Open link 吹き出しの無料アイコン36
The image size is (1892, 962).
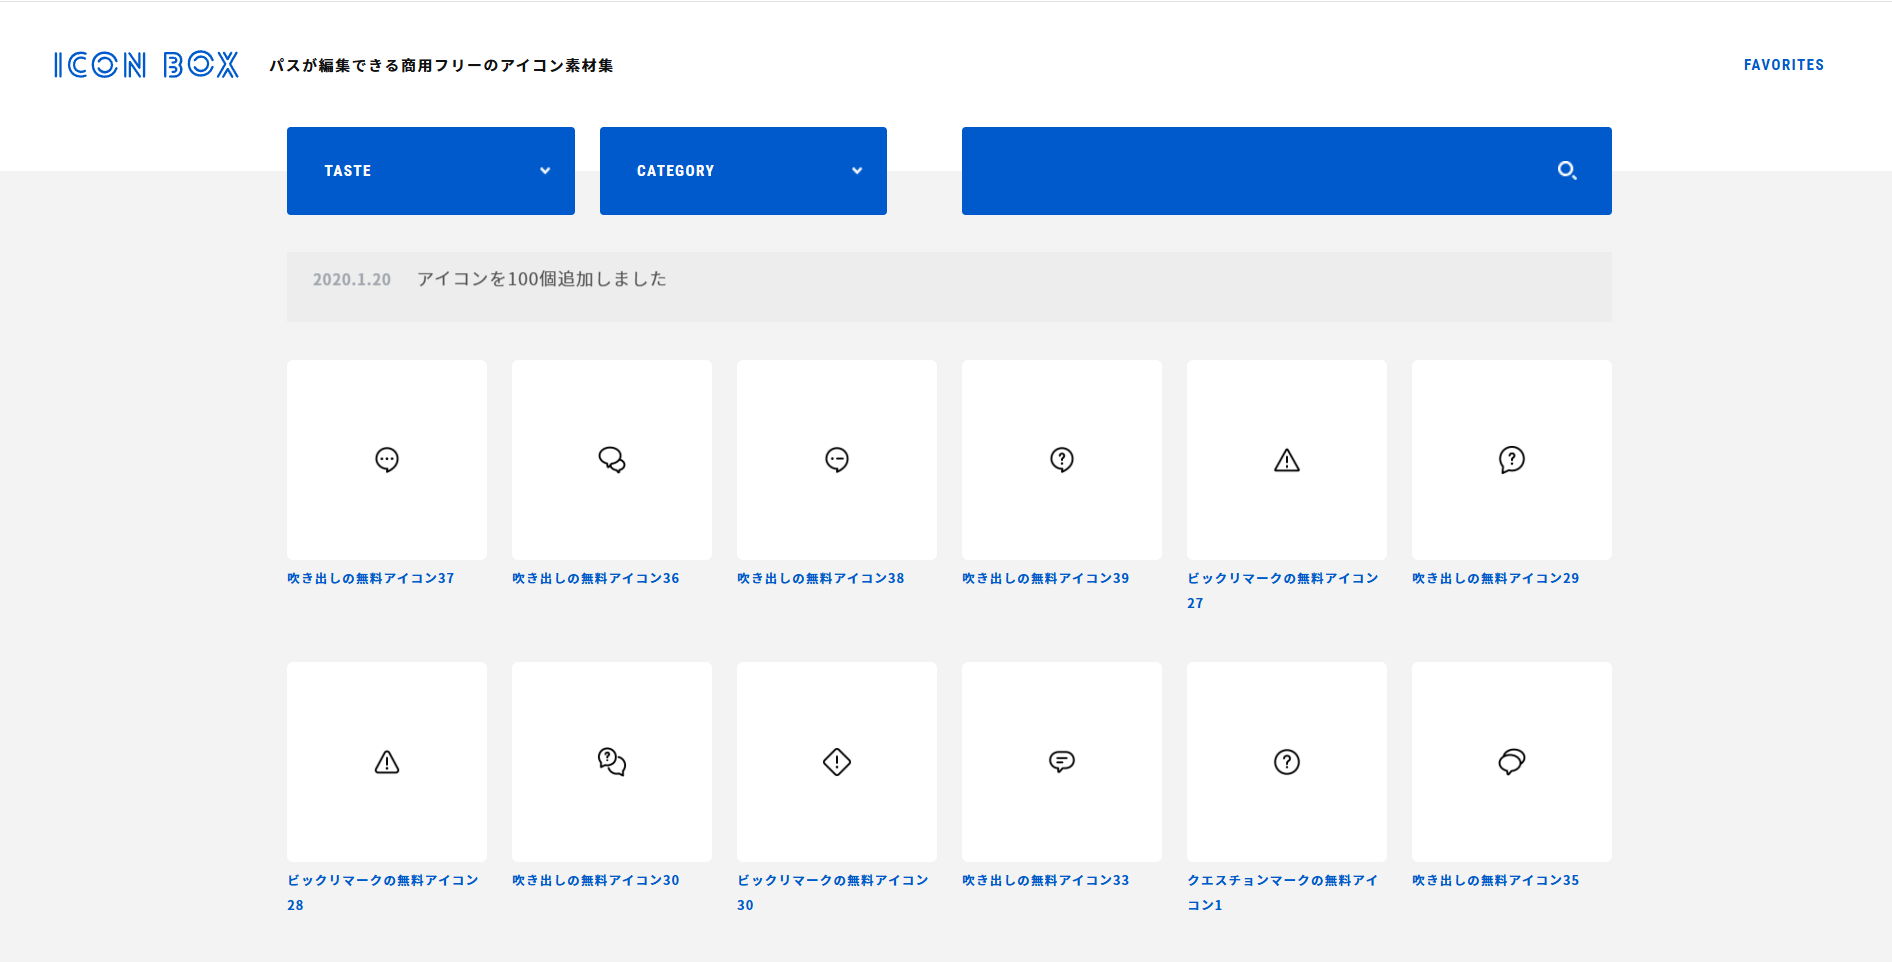(x=596, y=578)
